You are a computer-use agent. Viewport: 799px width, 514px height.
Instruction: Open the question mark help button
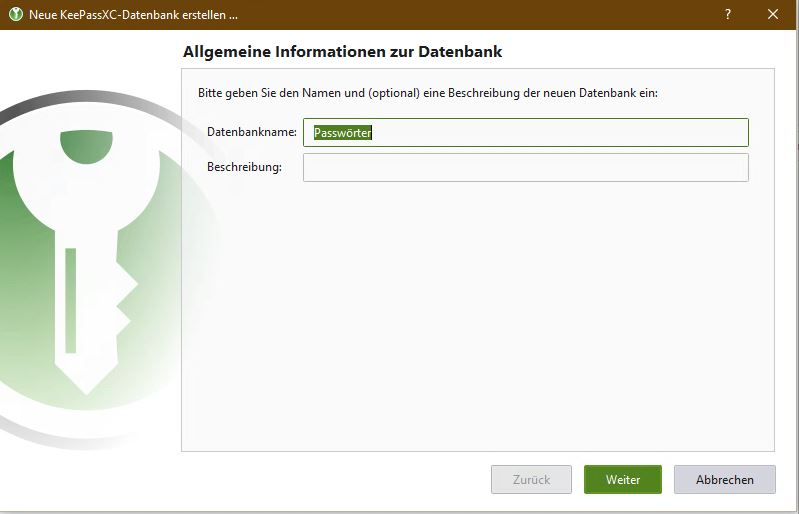727,14
